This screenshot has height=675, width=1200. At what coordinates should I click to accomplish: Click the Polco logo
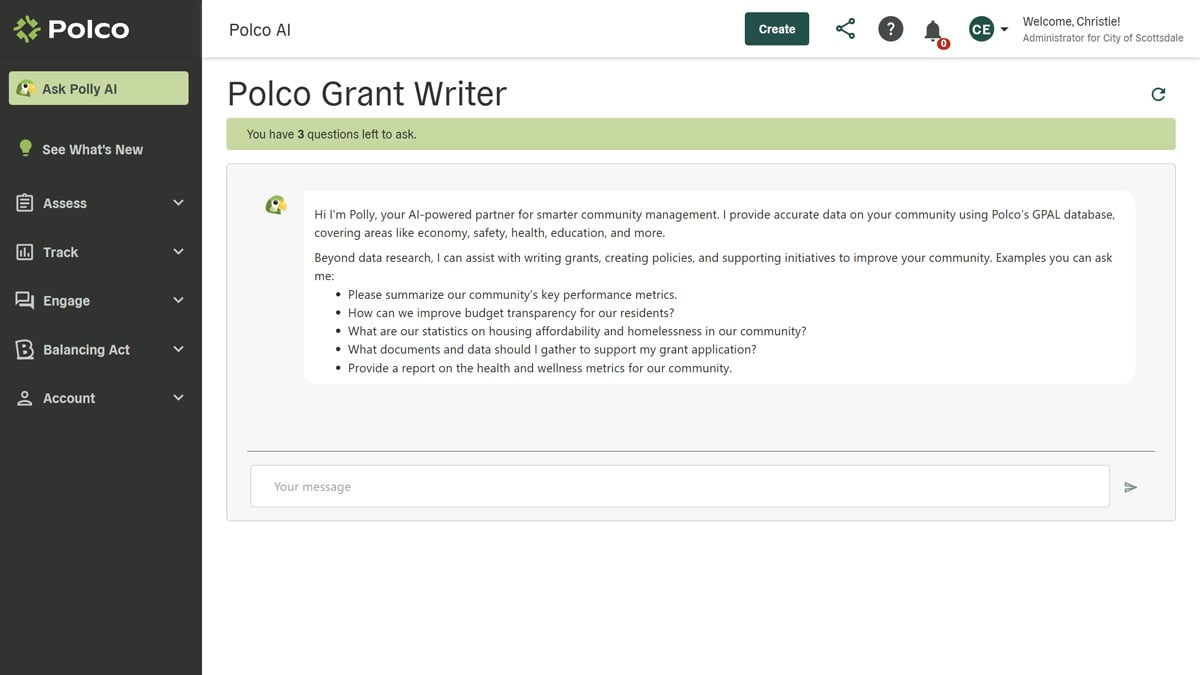[71, 29]
